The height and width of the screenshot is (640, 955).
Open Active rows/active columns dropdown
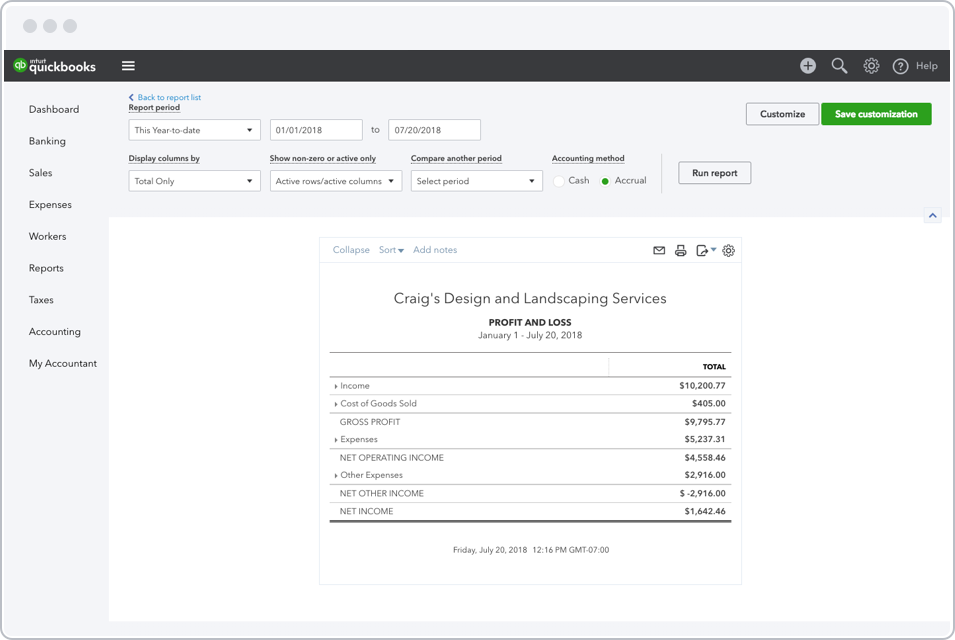[336, 181]
